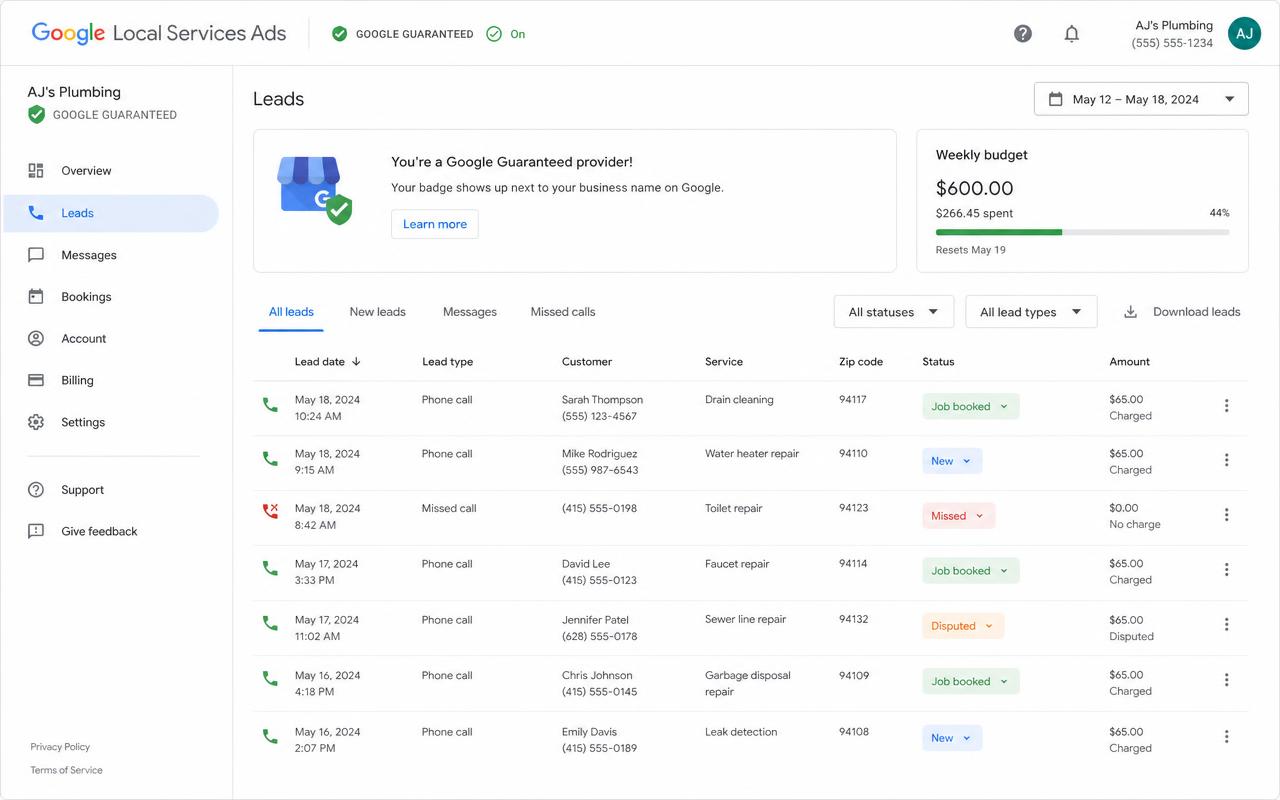Click the Settings gear icon in sidebar

click(x=36, y=422)
